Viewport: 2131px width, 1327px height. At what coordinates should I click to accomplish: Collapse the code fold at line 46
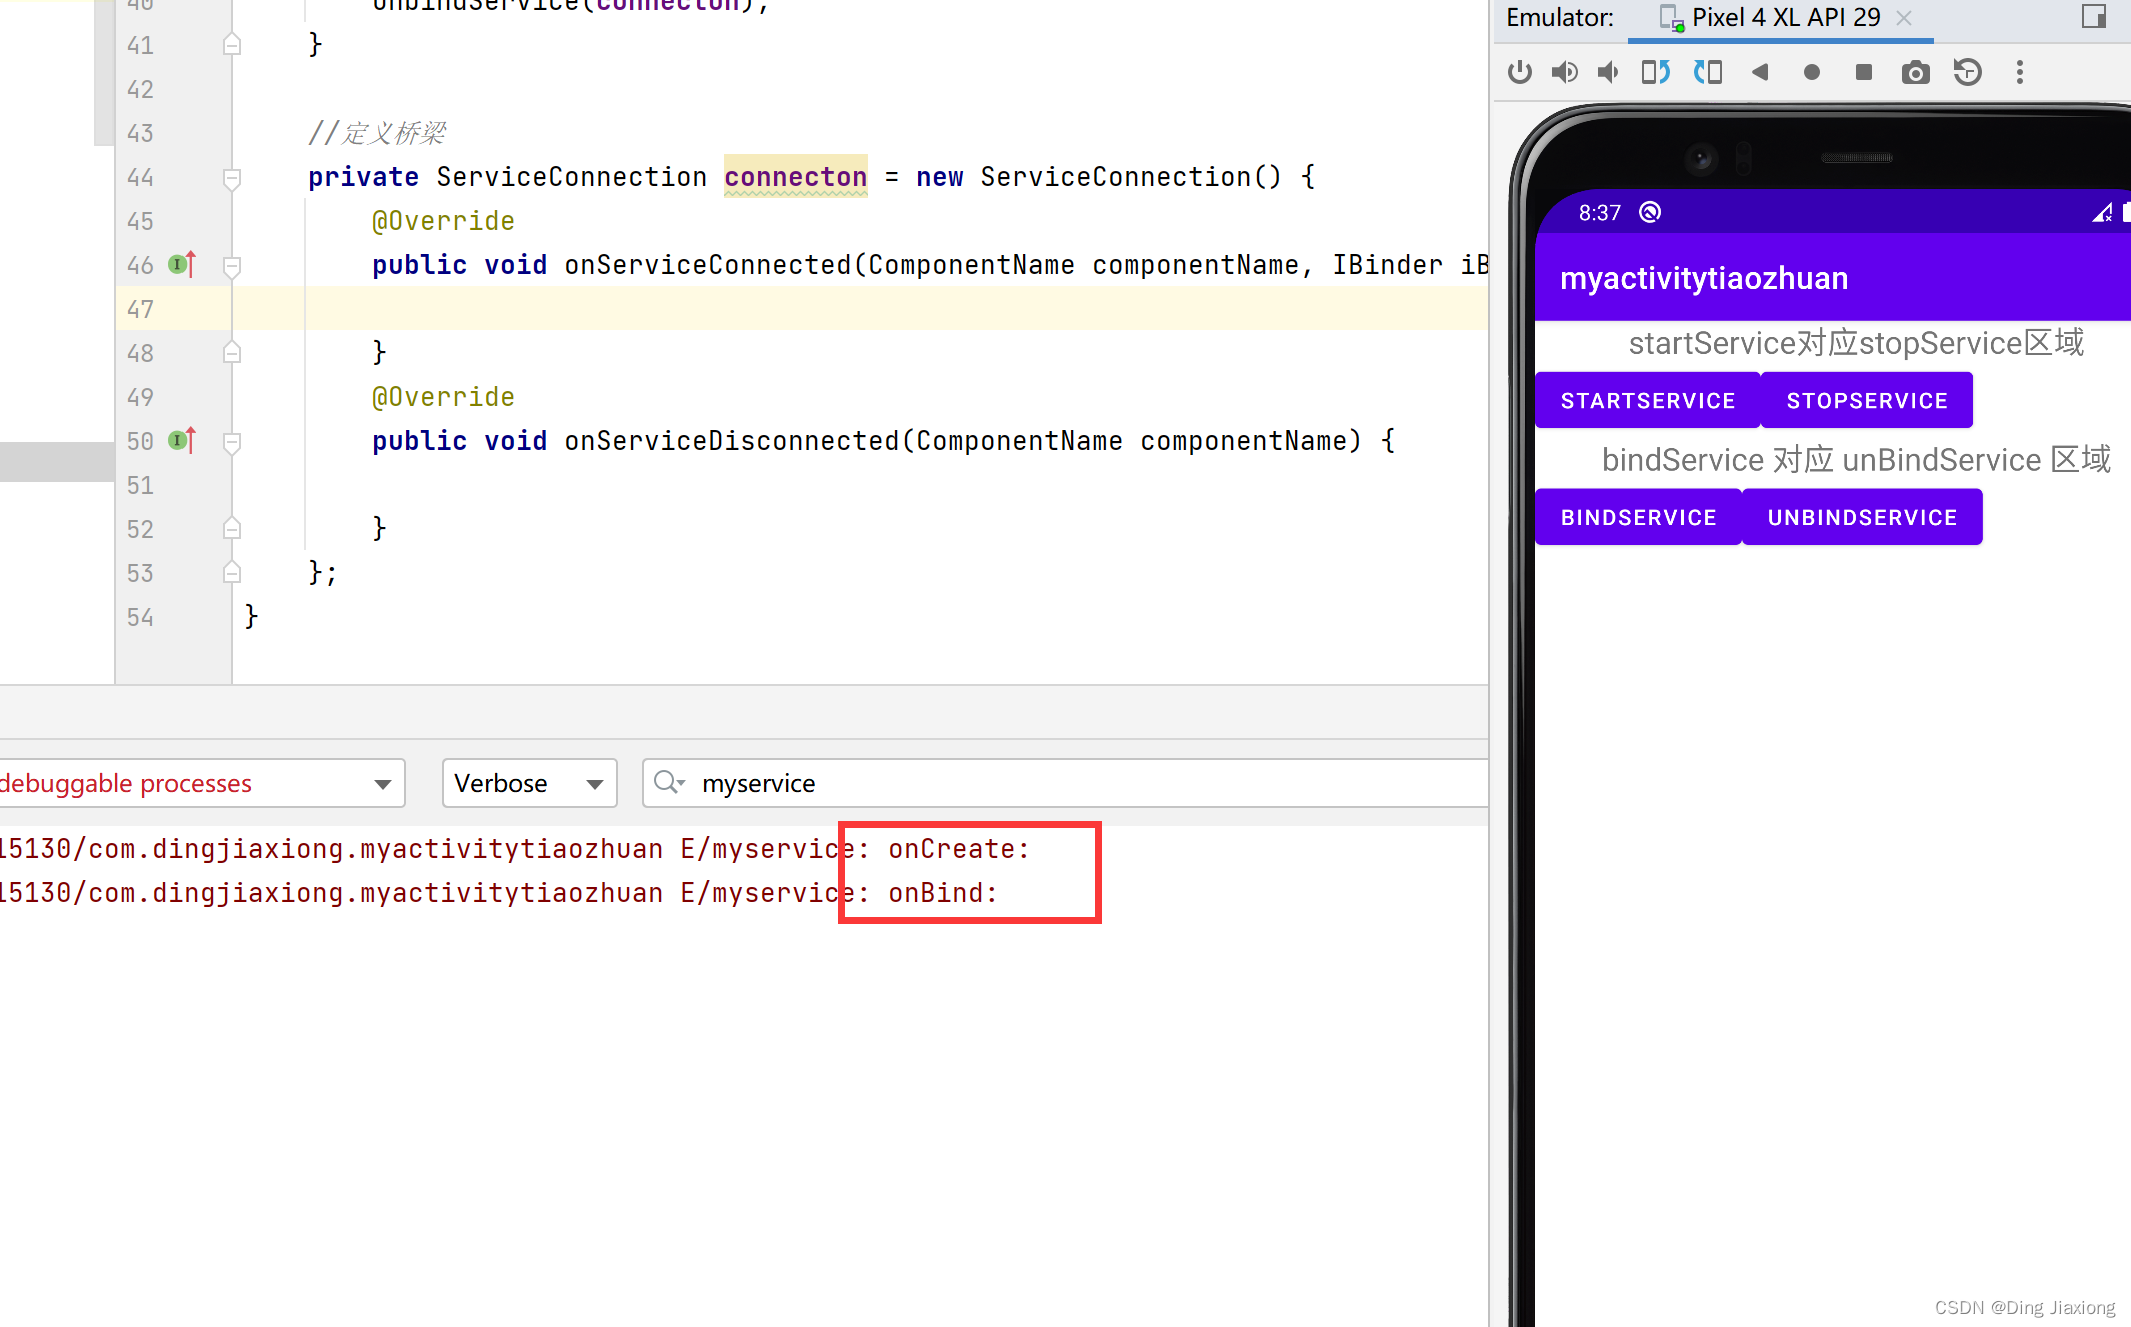point(232,266)
